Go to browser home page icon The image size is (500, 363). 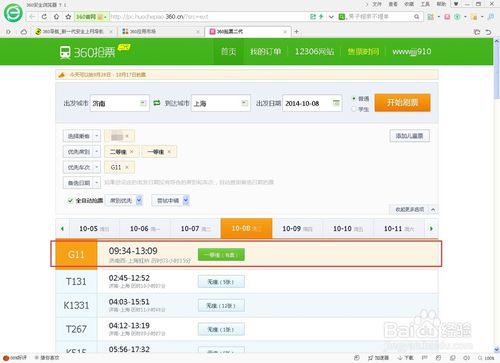coord(56,17)
